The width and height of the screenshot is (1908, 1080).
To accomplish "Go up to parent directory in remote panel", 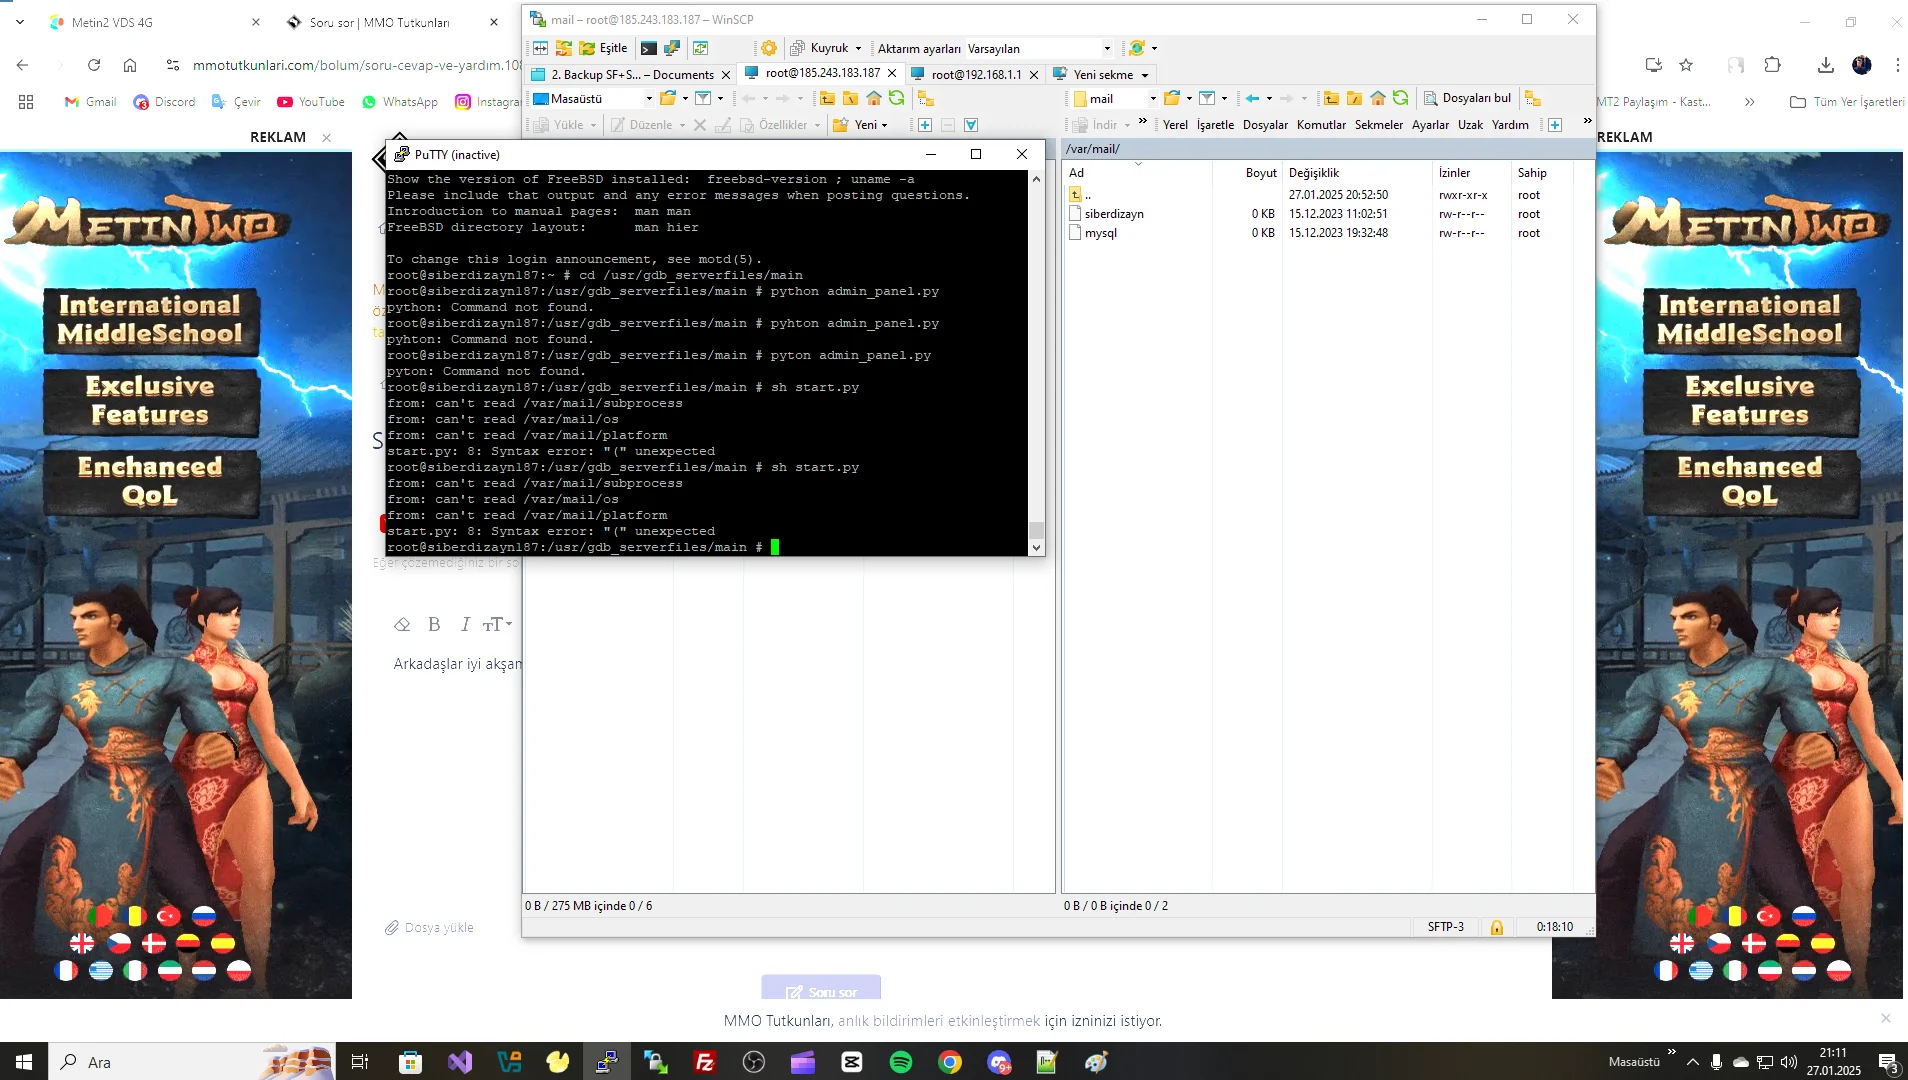I will 1331,99.
